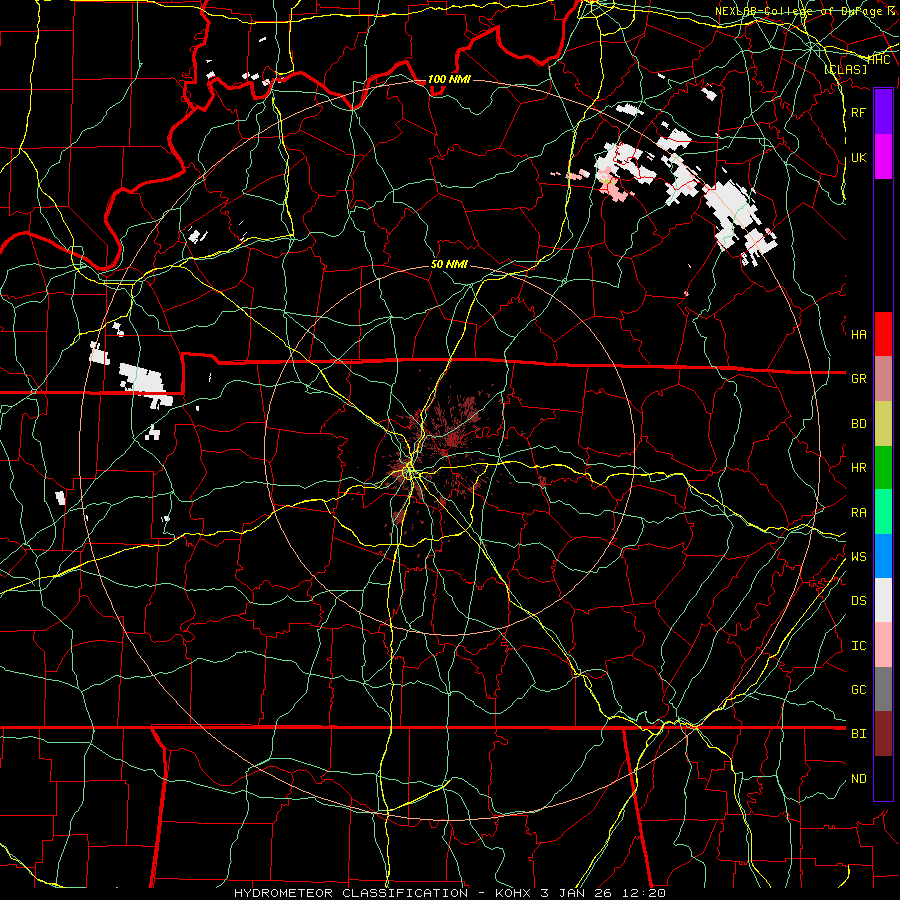Screen dimensions: 900x900
Task: Click the ND black legend swatch
Action: tap(883, 778)
